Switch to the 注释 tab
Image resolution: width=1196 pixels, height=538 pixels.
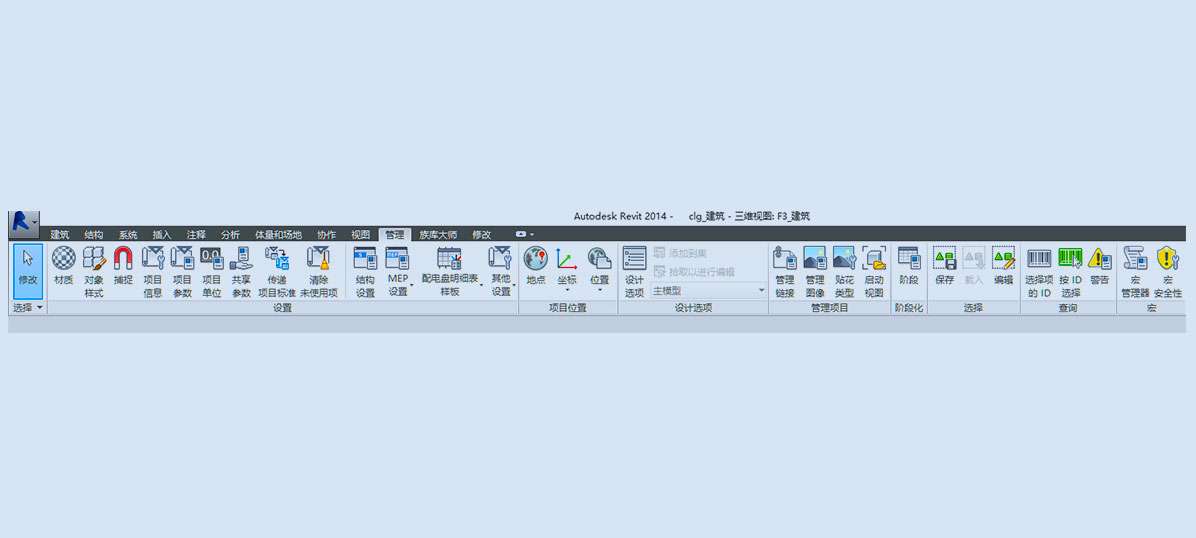pyautogui.click(x=196, y=235)
